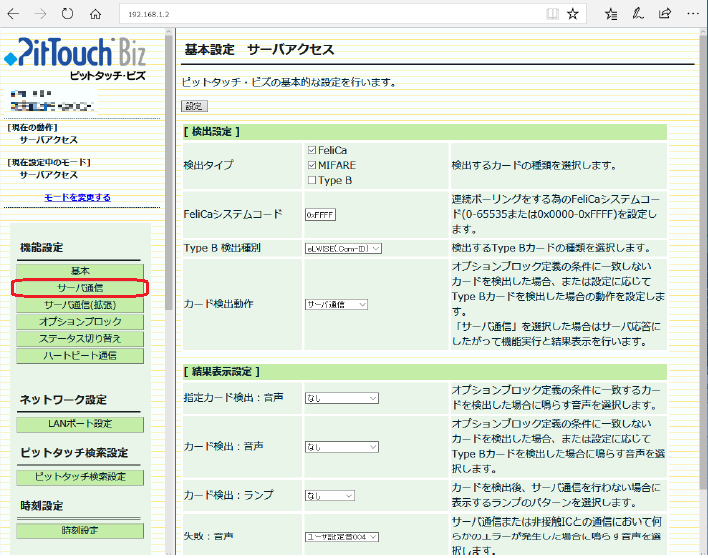The height and width of the screenshot is (558, 708).
Task: Open the 指定カード検出：音声 dropdown
Action: tap(342, 398)
